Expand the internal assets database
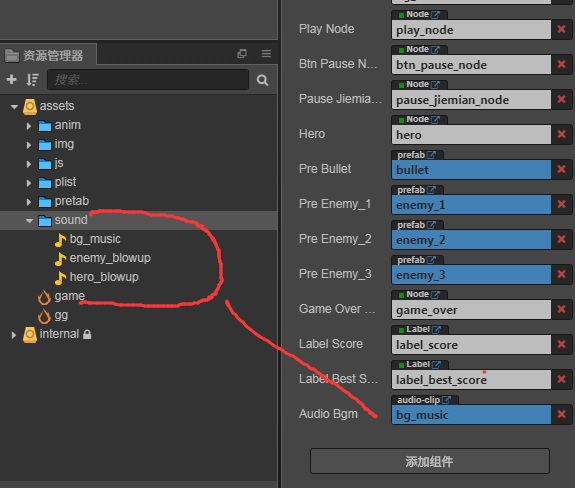This screenshot has height=488, width=575. pyautogui.click(x=14, y=335)
